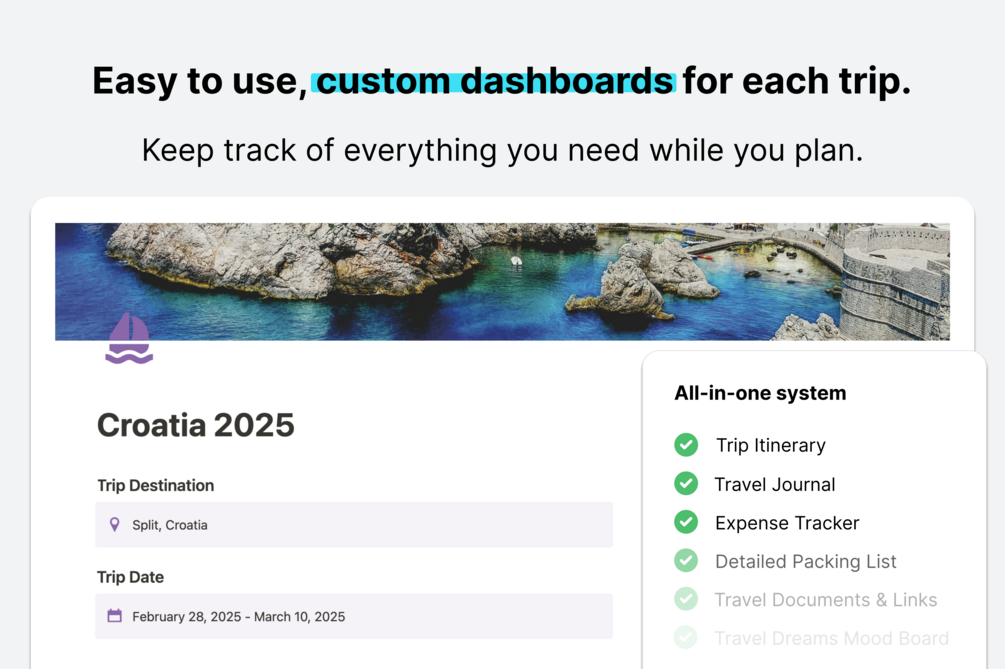Click the Trip Destination label
This screenshot has height=669, width=1005.
(156, 486)
